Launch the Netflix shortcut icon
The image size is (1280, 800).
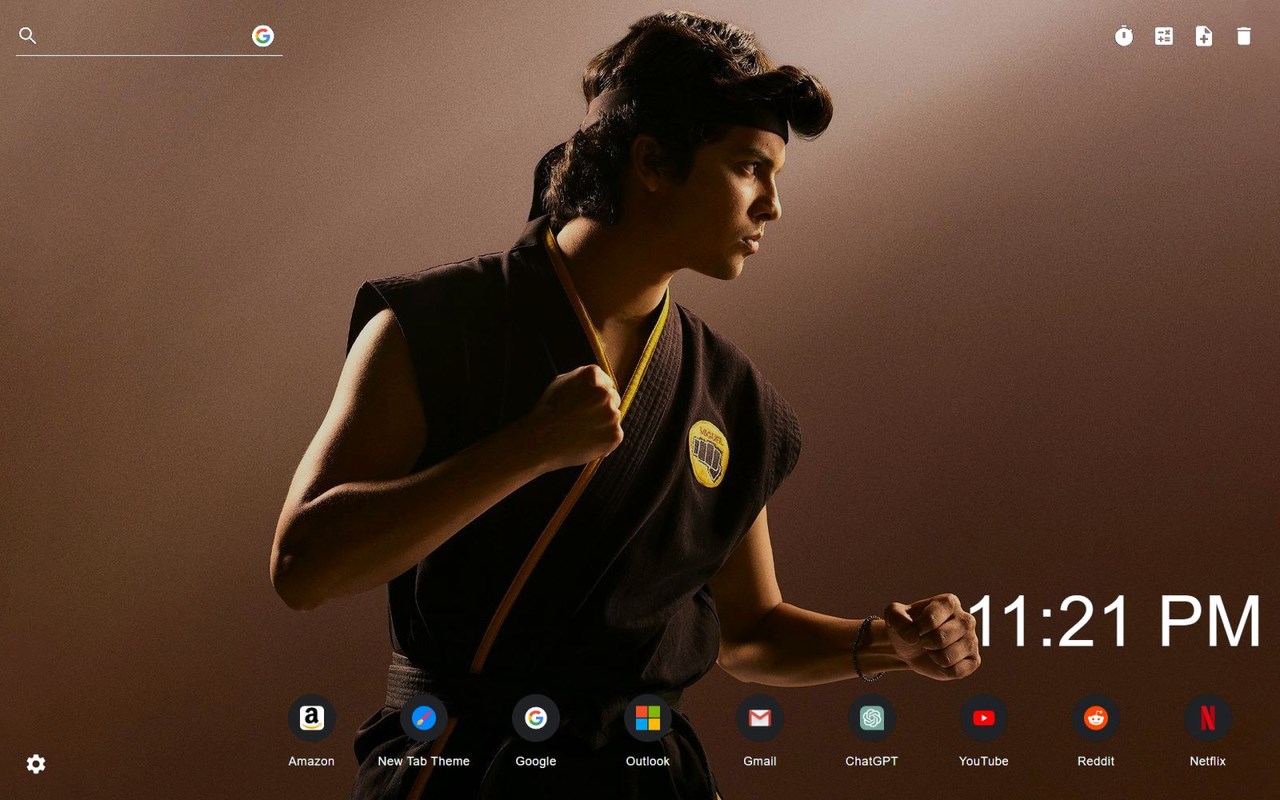point(1208,718)
